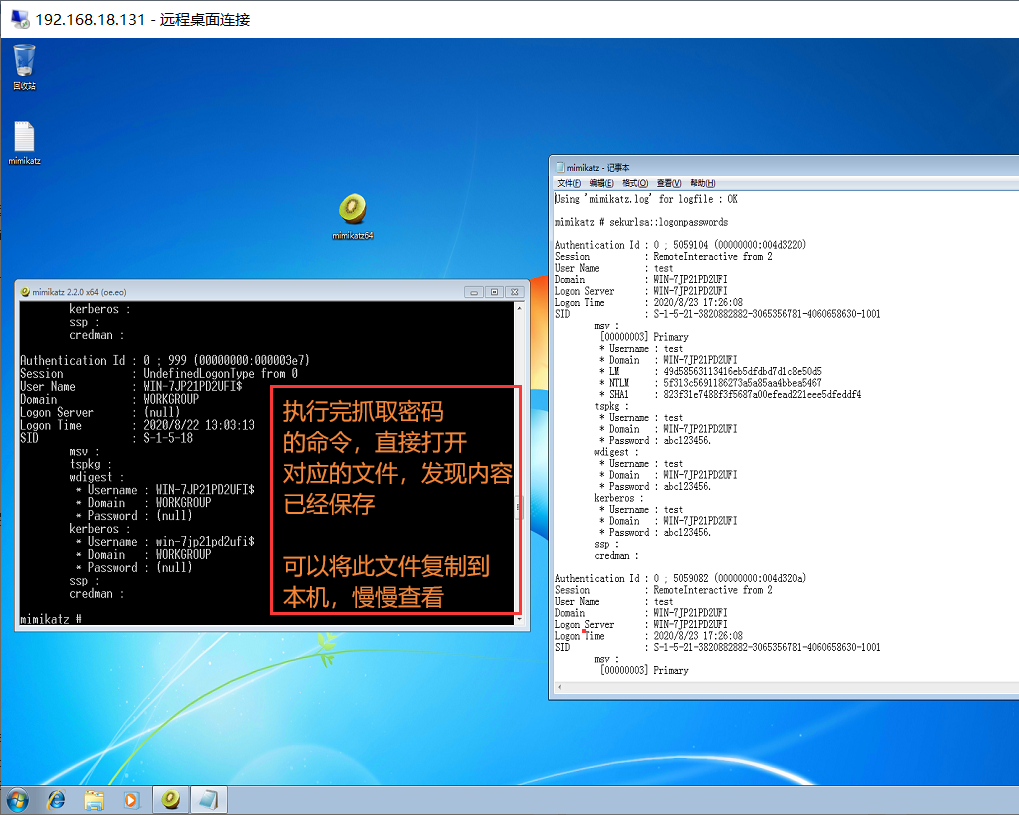Click console 'Logon Time 2020/8/22 13:03:13' line
This screenshot has width=1019, height=815.
click(x=138, y=425)
